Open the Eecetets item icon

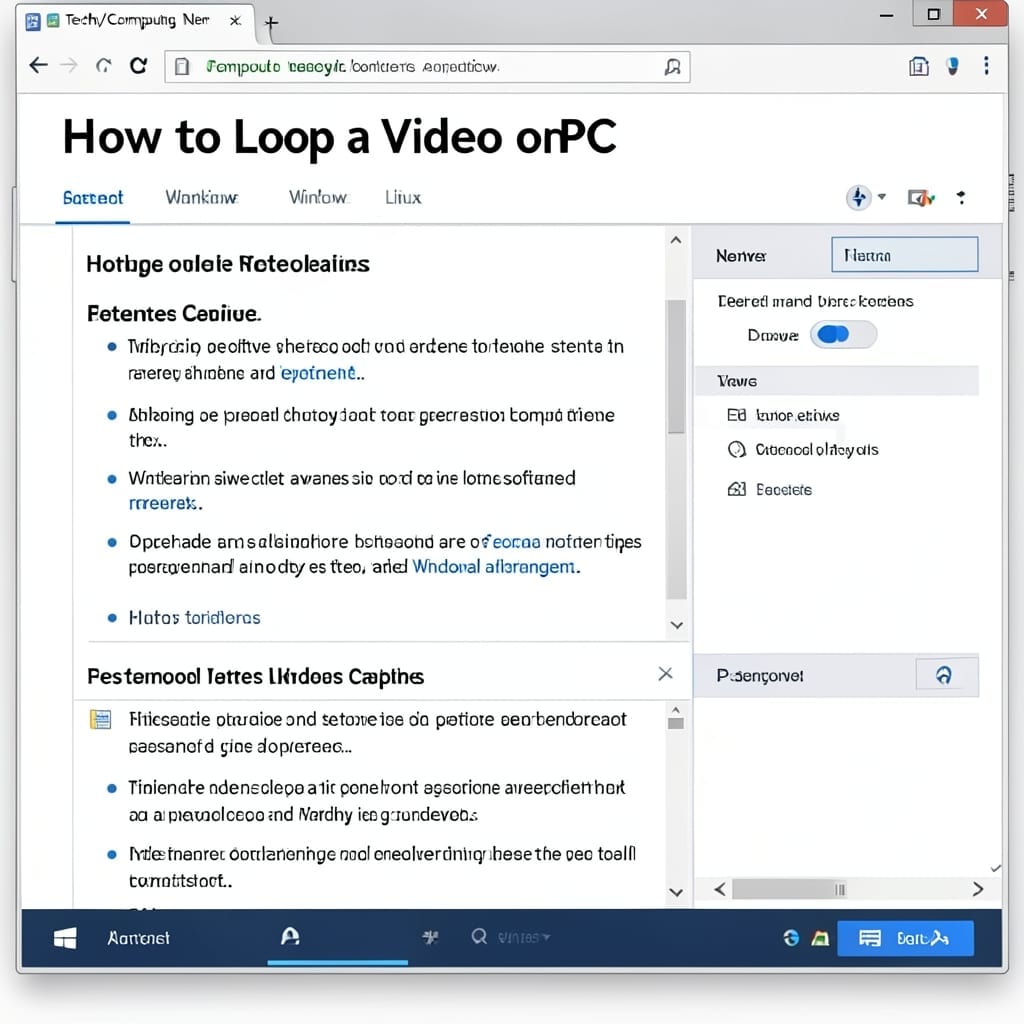point(737,489)
